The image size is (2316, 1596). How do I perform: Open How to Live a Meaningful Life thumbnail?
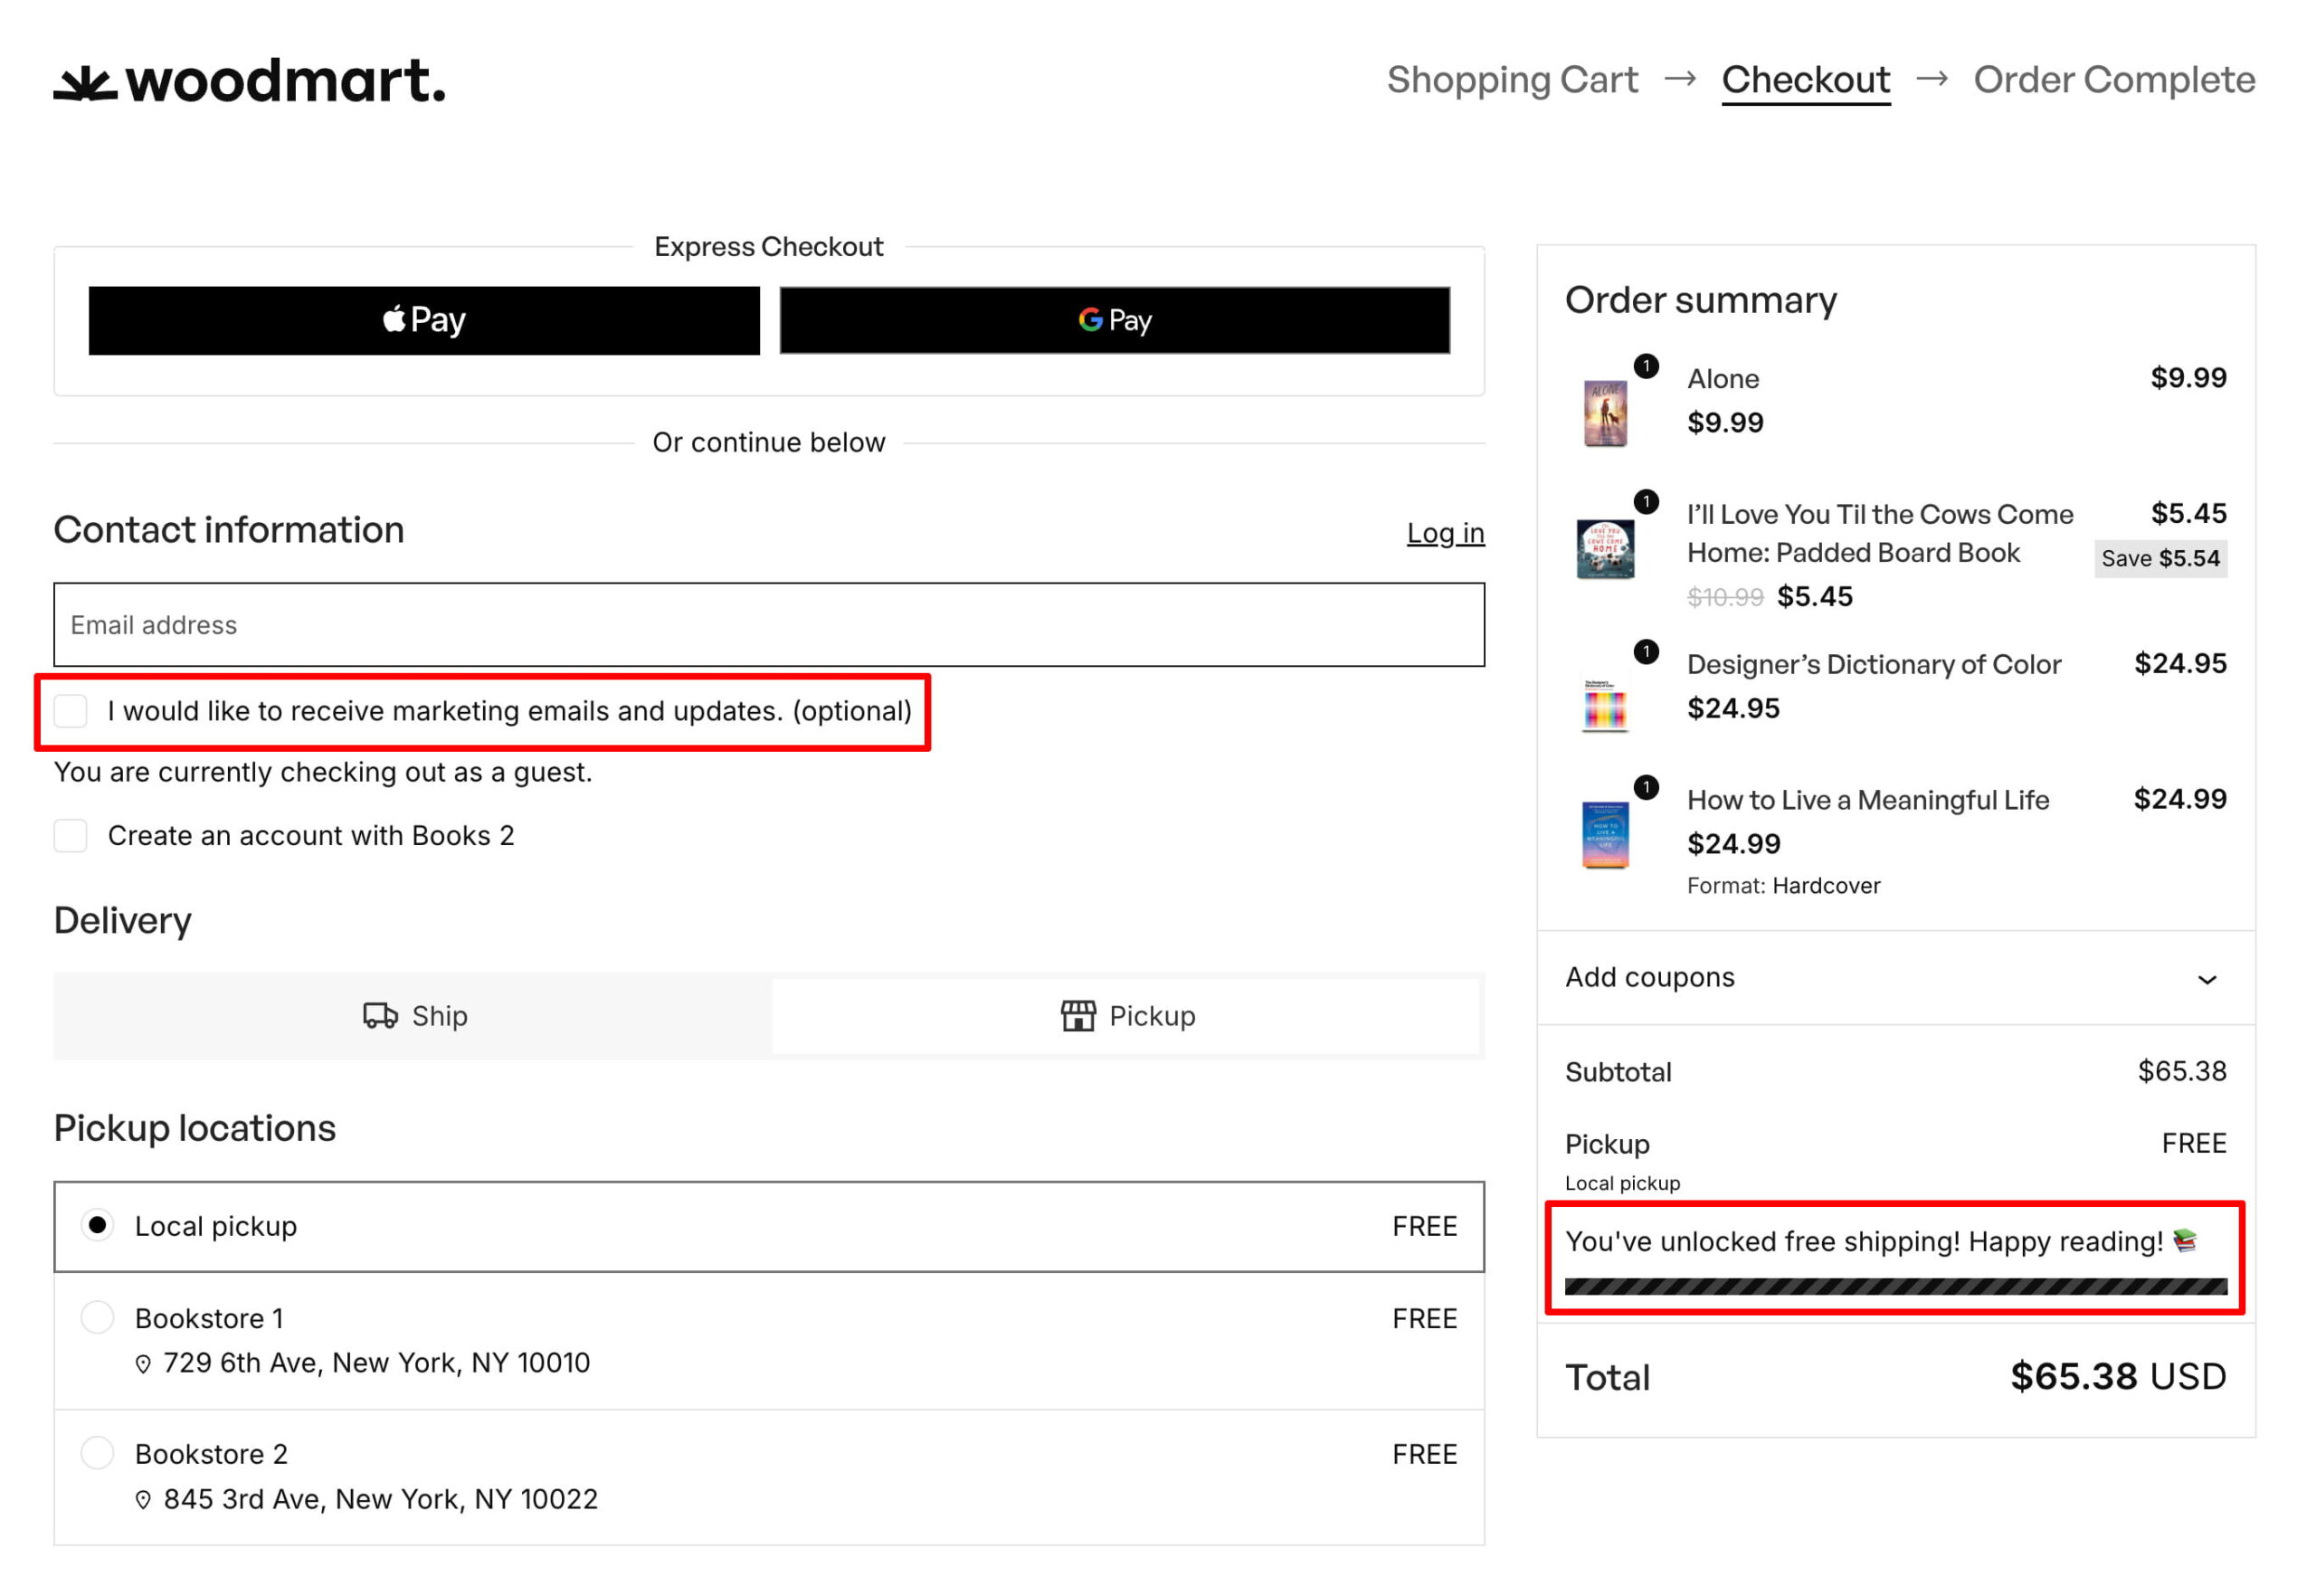click(1605, 835)
